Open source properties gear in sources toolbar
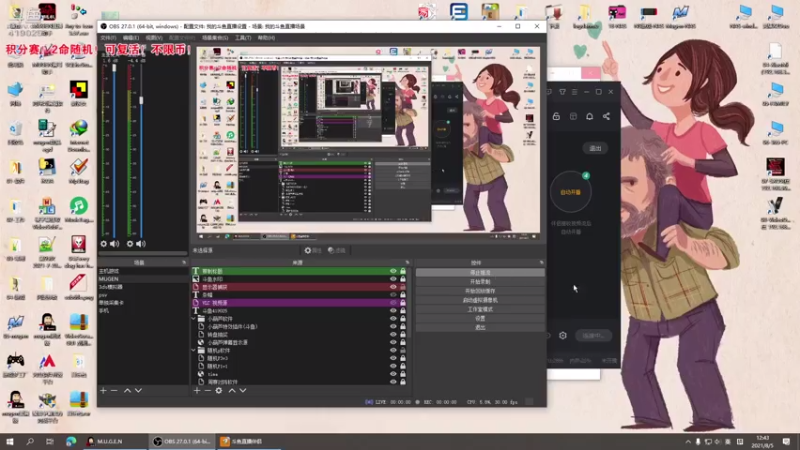 tap(219, 390)
